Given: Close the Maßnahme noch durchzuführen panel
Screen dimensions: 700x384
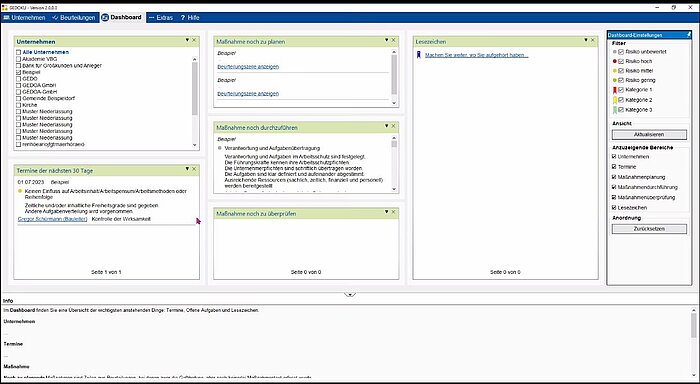Looking at the screenshot, I should pos(393,126).
